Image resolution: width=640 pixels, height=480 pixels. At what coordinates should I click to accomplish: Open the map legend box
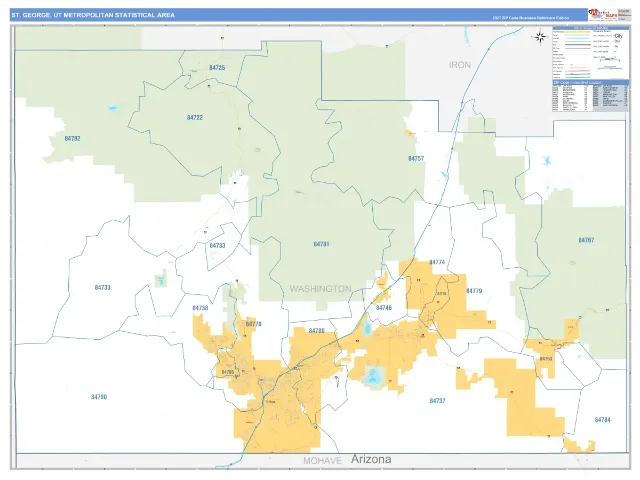point(591,53)
